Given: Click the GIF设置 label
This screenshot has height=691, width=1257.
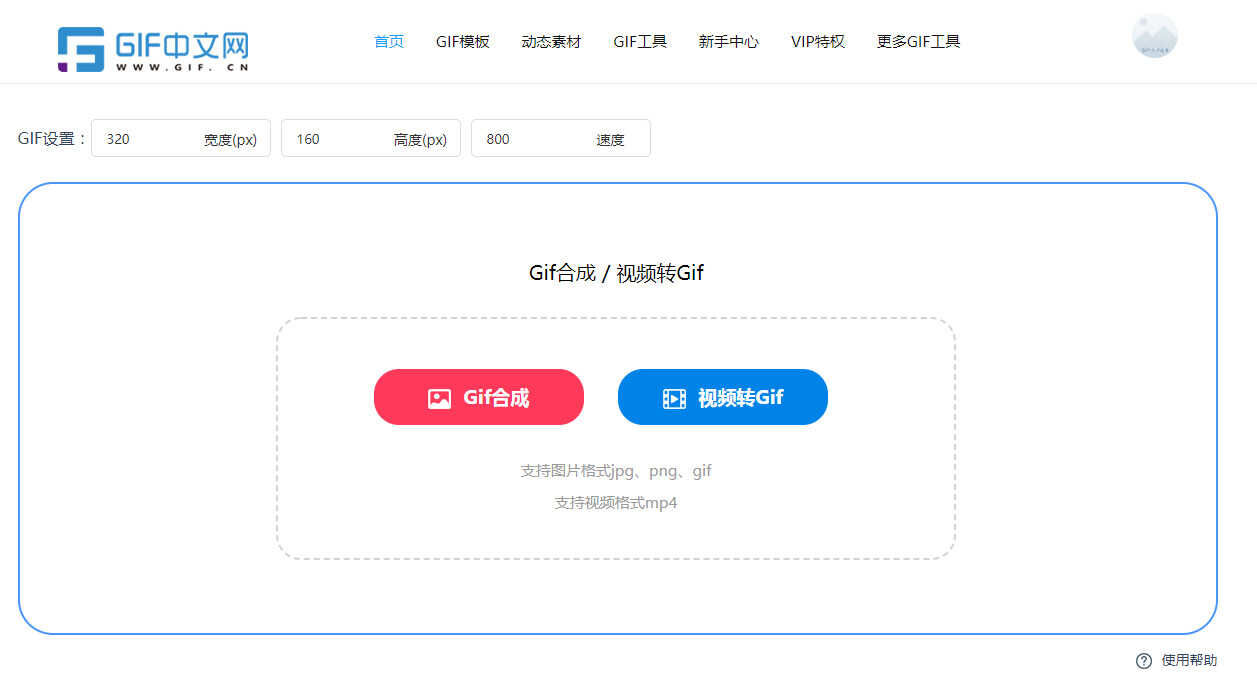Looking at the screenshot, I should (x=52, y=138).
